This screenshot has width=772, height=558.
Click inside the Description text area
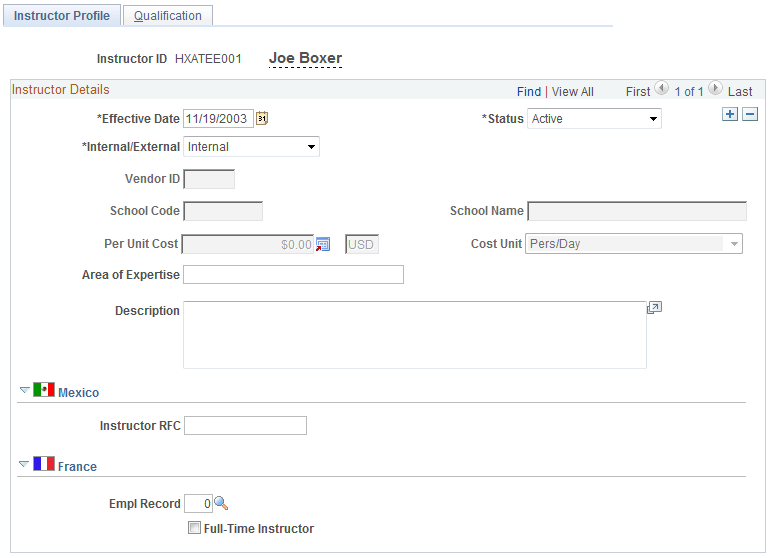(415, 335)
